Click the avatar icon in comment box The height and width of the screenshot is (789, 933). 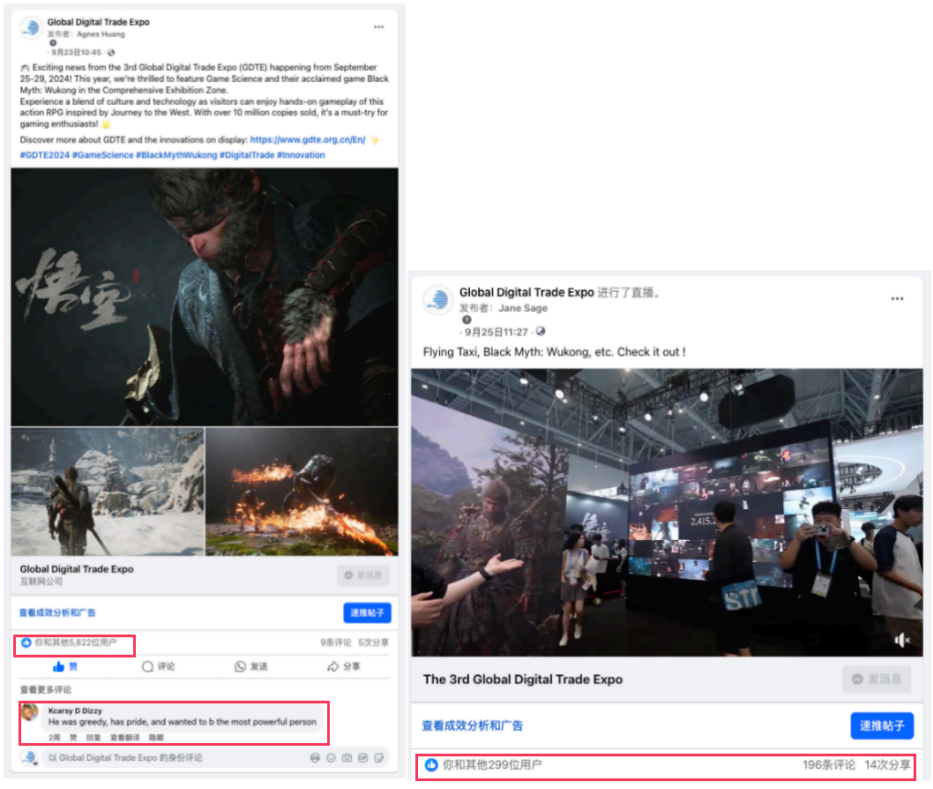pyautogui.click(x=315, y=758)
